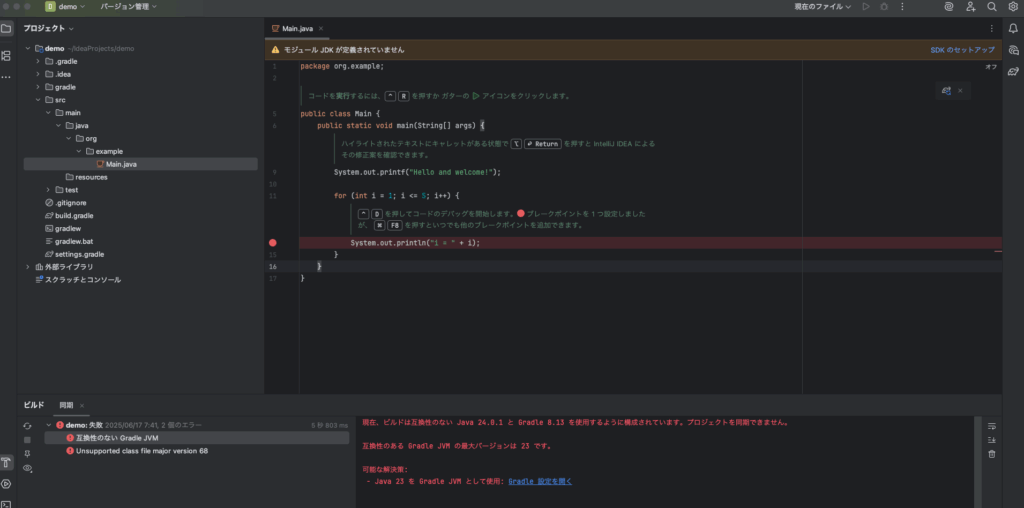Toggle pin tab icon in Build panel
The image size is (1024, 508).
pyautogui.click(x=27, y=453)
